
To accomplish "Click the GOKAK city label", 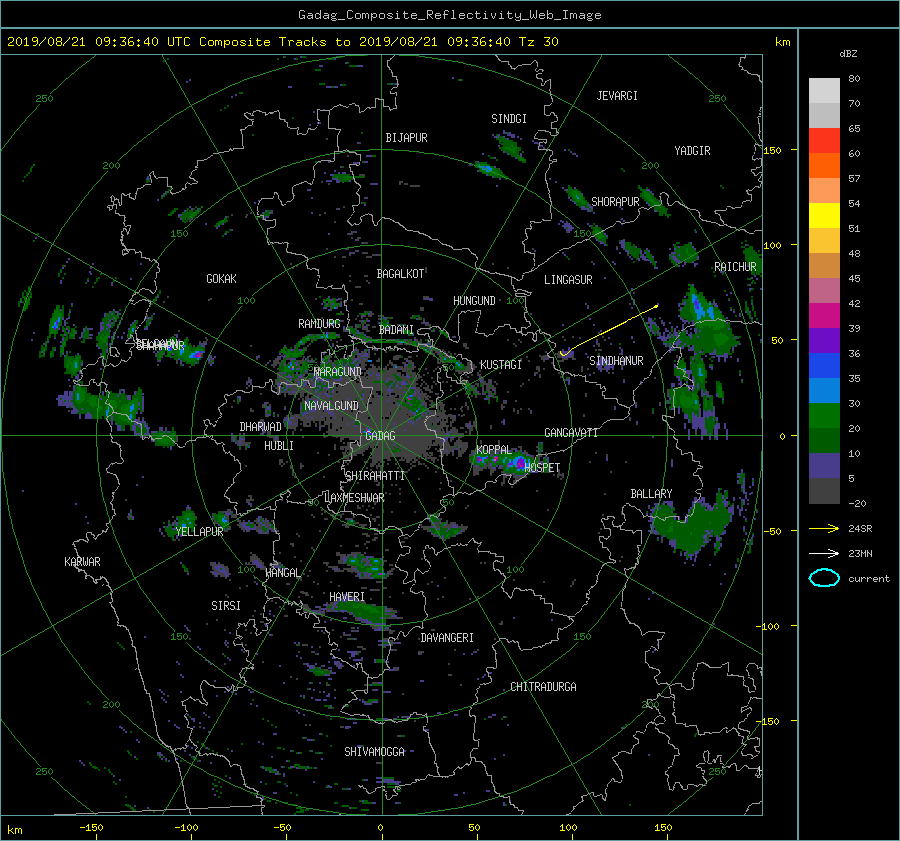I will tap(221, 279).
